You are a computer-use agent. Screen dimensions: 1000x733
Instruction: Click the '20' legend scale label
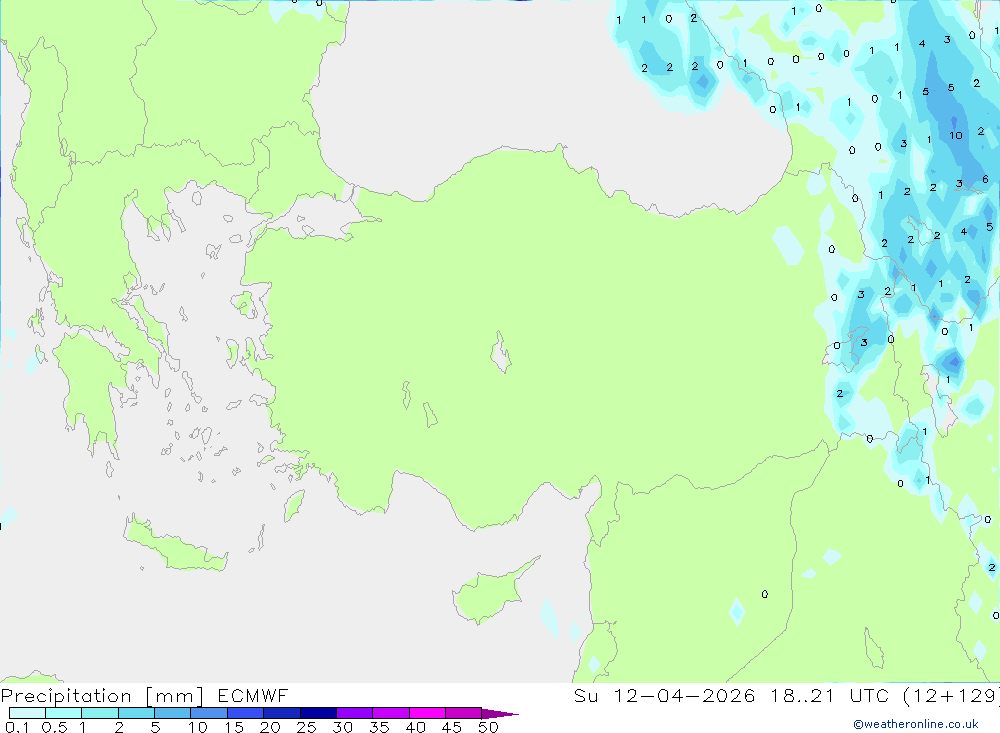click(x=270, y=727)
